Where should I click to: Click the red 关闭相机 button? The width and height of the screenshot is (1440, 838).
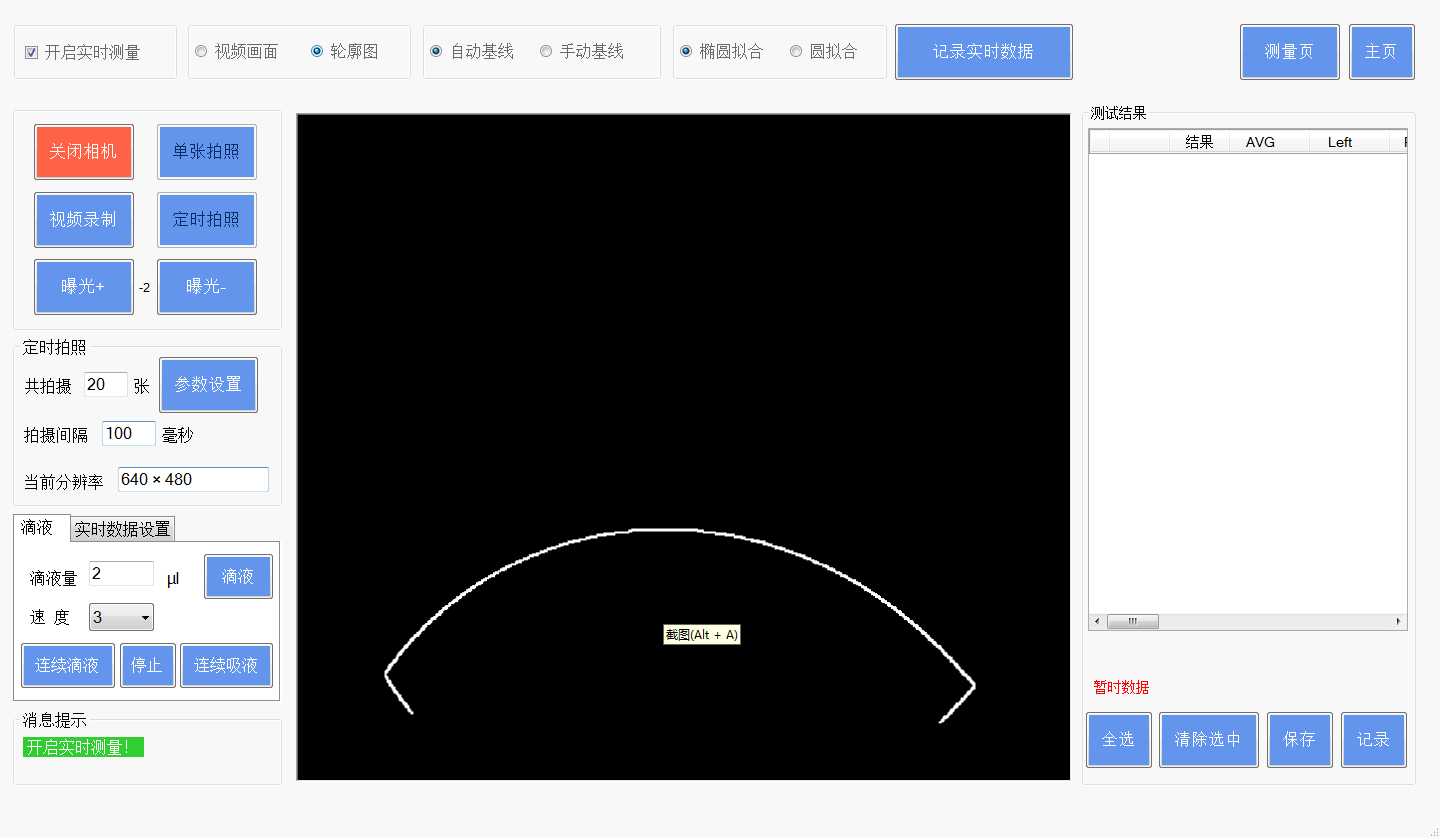[x=83, y=152]
